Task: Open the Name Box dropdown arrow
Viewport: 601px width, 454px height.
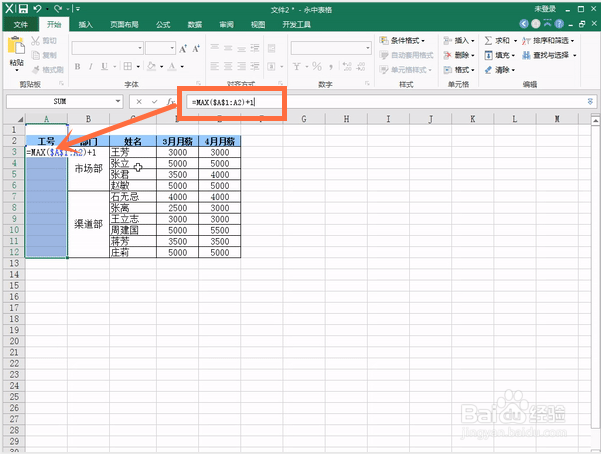Action: [118, 101]
